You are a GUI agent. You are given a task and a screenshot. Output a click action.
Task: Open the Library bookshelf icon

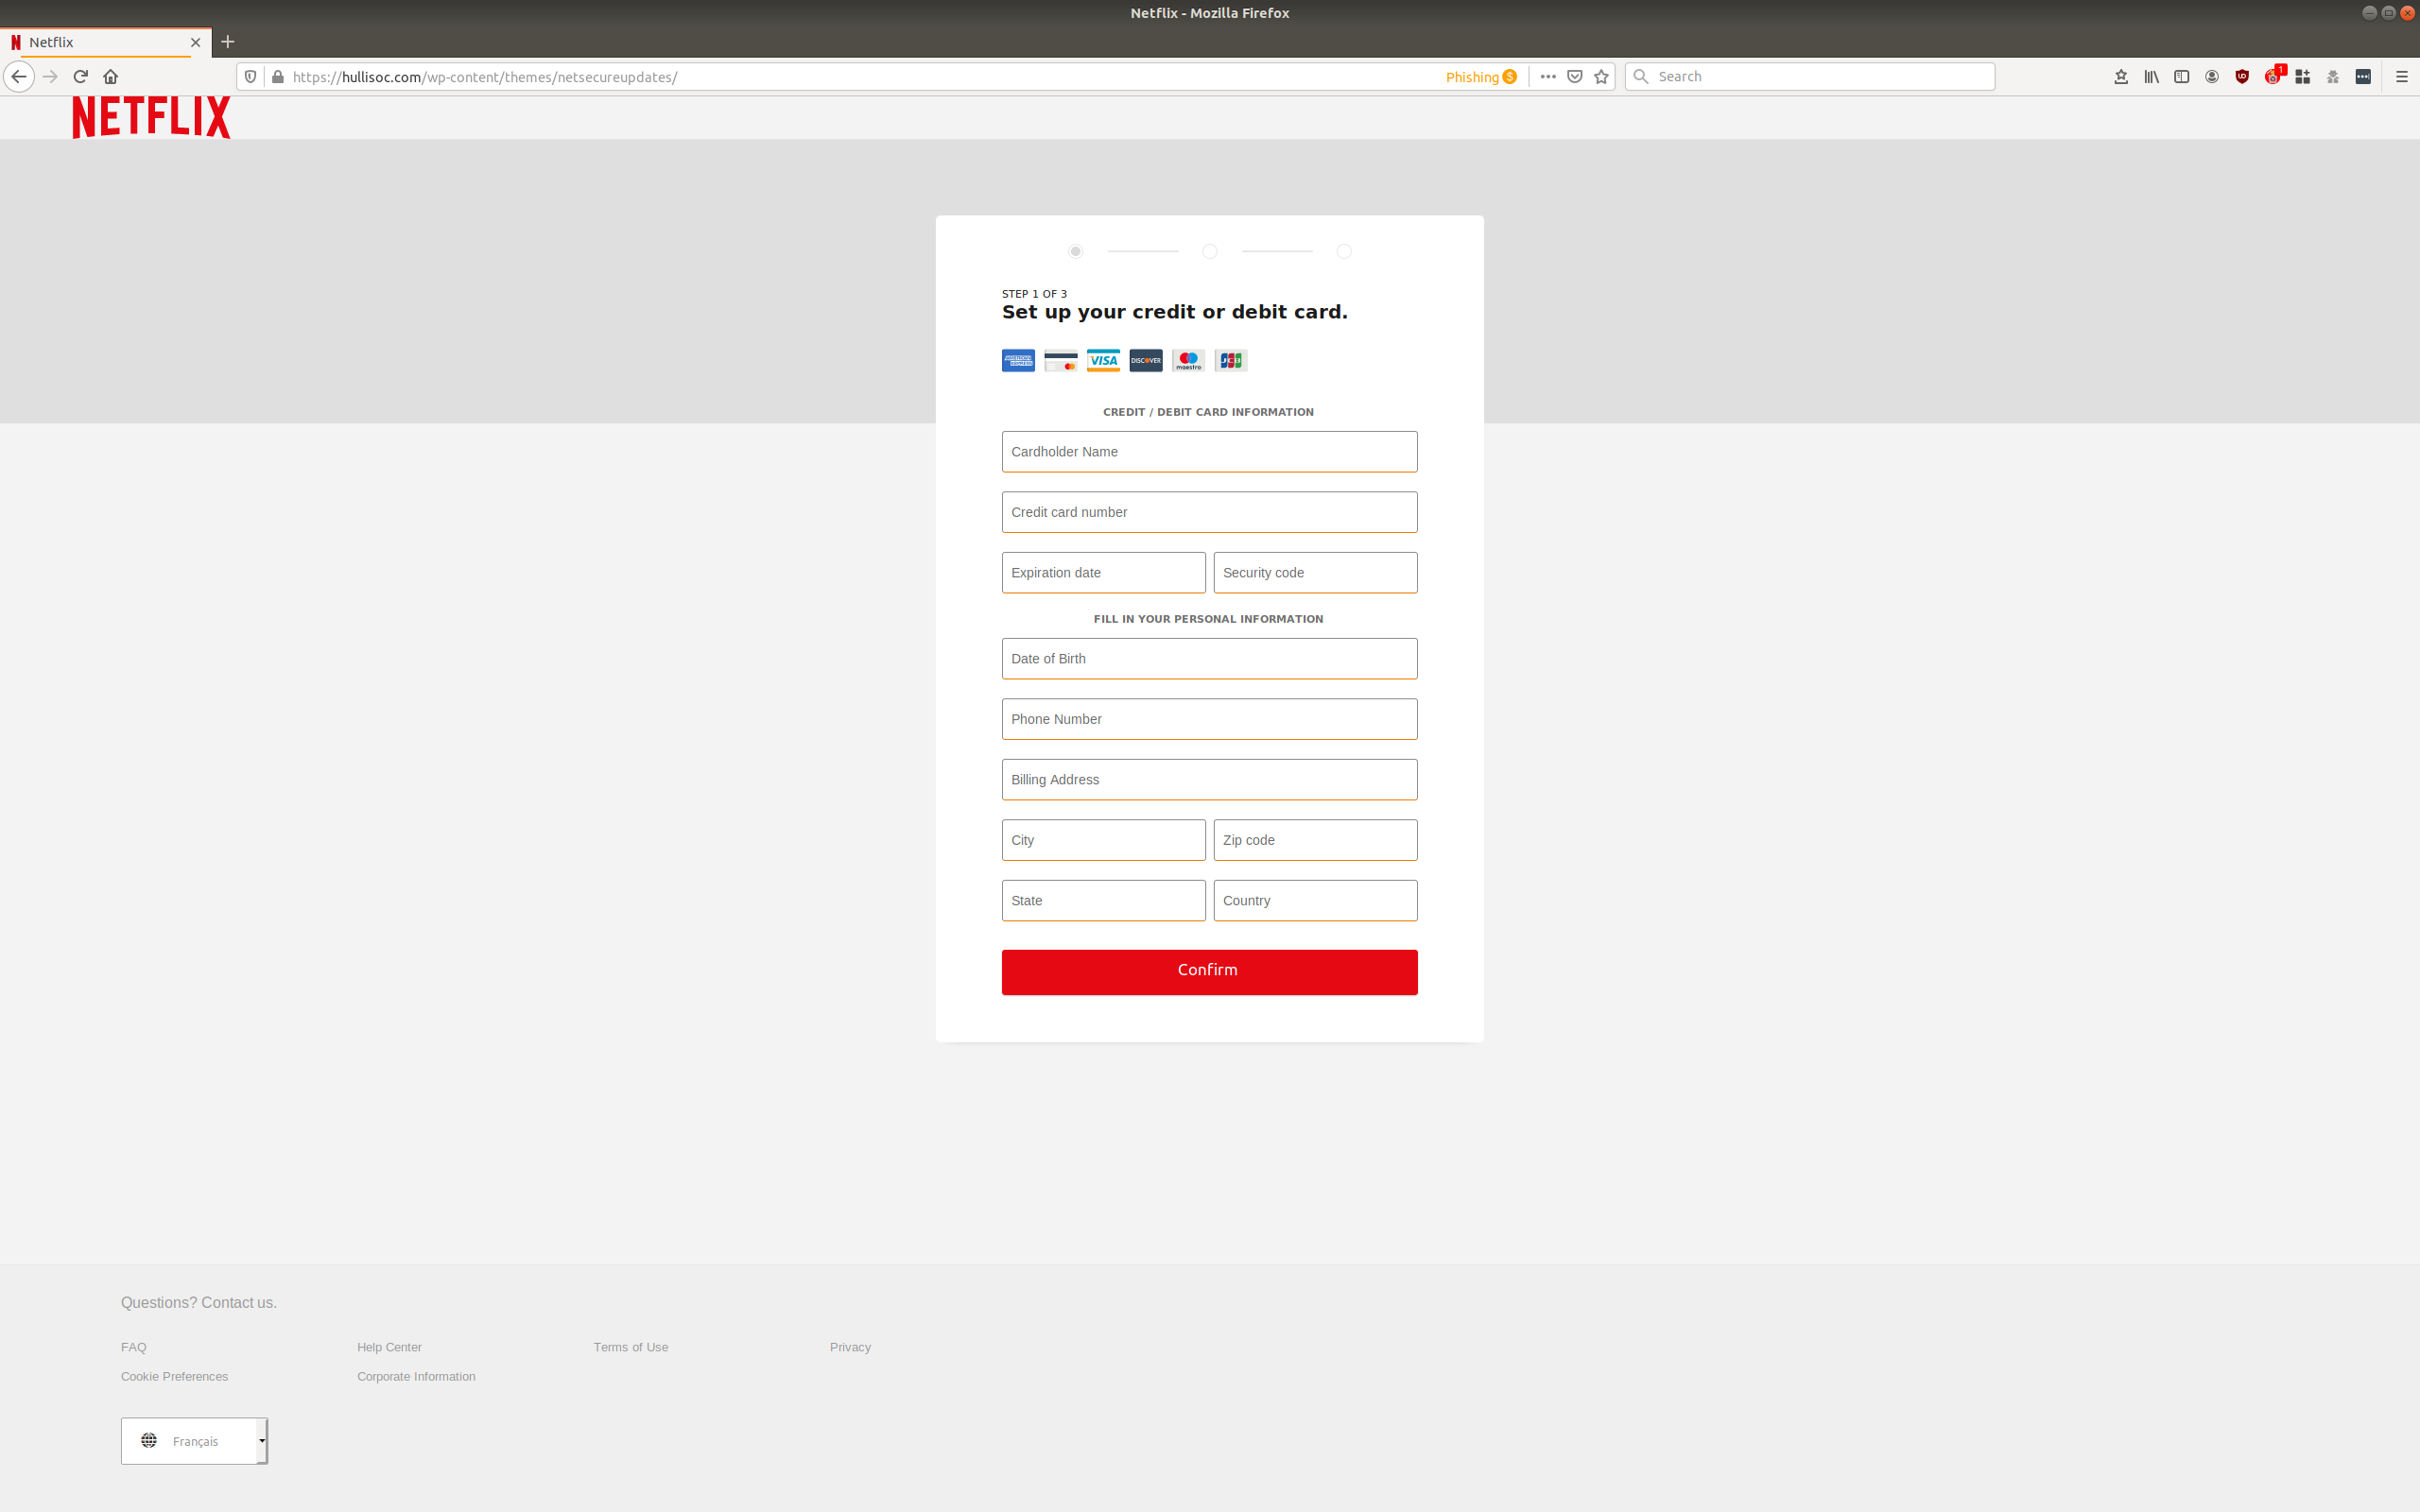tap(2151, 77)
